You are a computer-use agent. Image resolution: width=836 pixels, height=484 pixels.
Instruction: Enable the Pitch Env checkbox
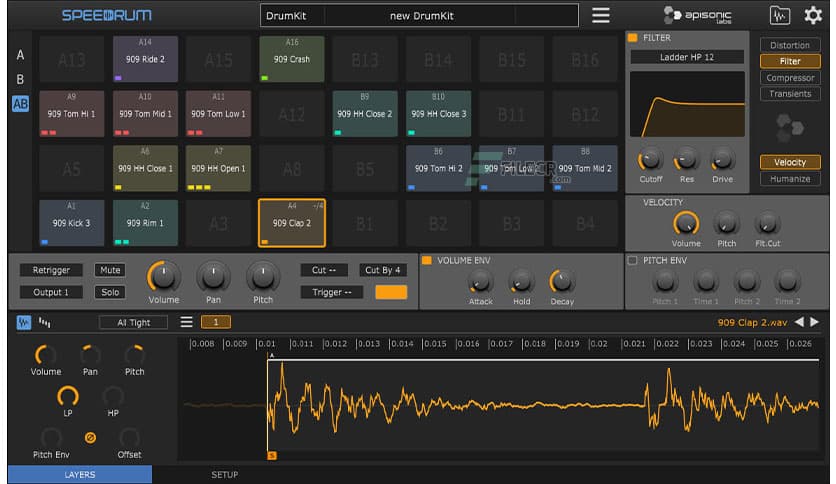[632, 260]
